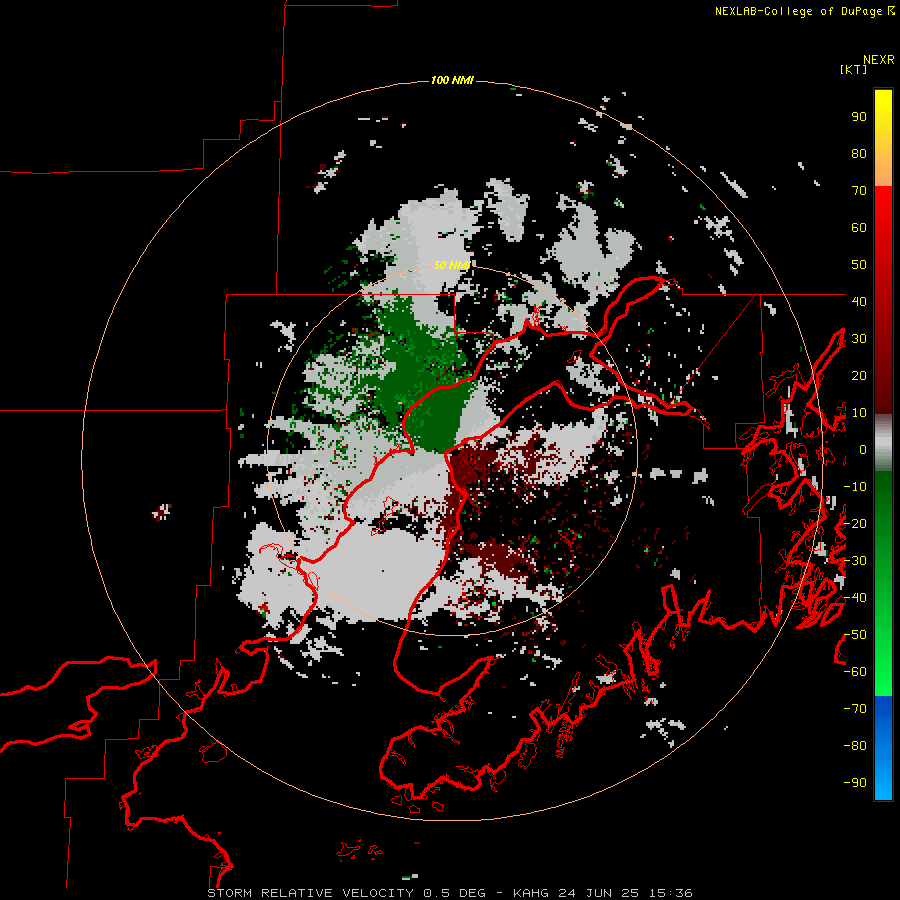
Task: Click the 0 value on velocity scale
Action: click(x=863, y=450)
